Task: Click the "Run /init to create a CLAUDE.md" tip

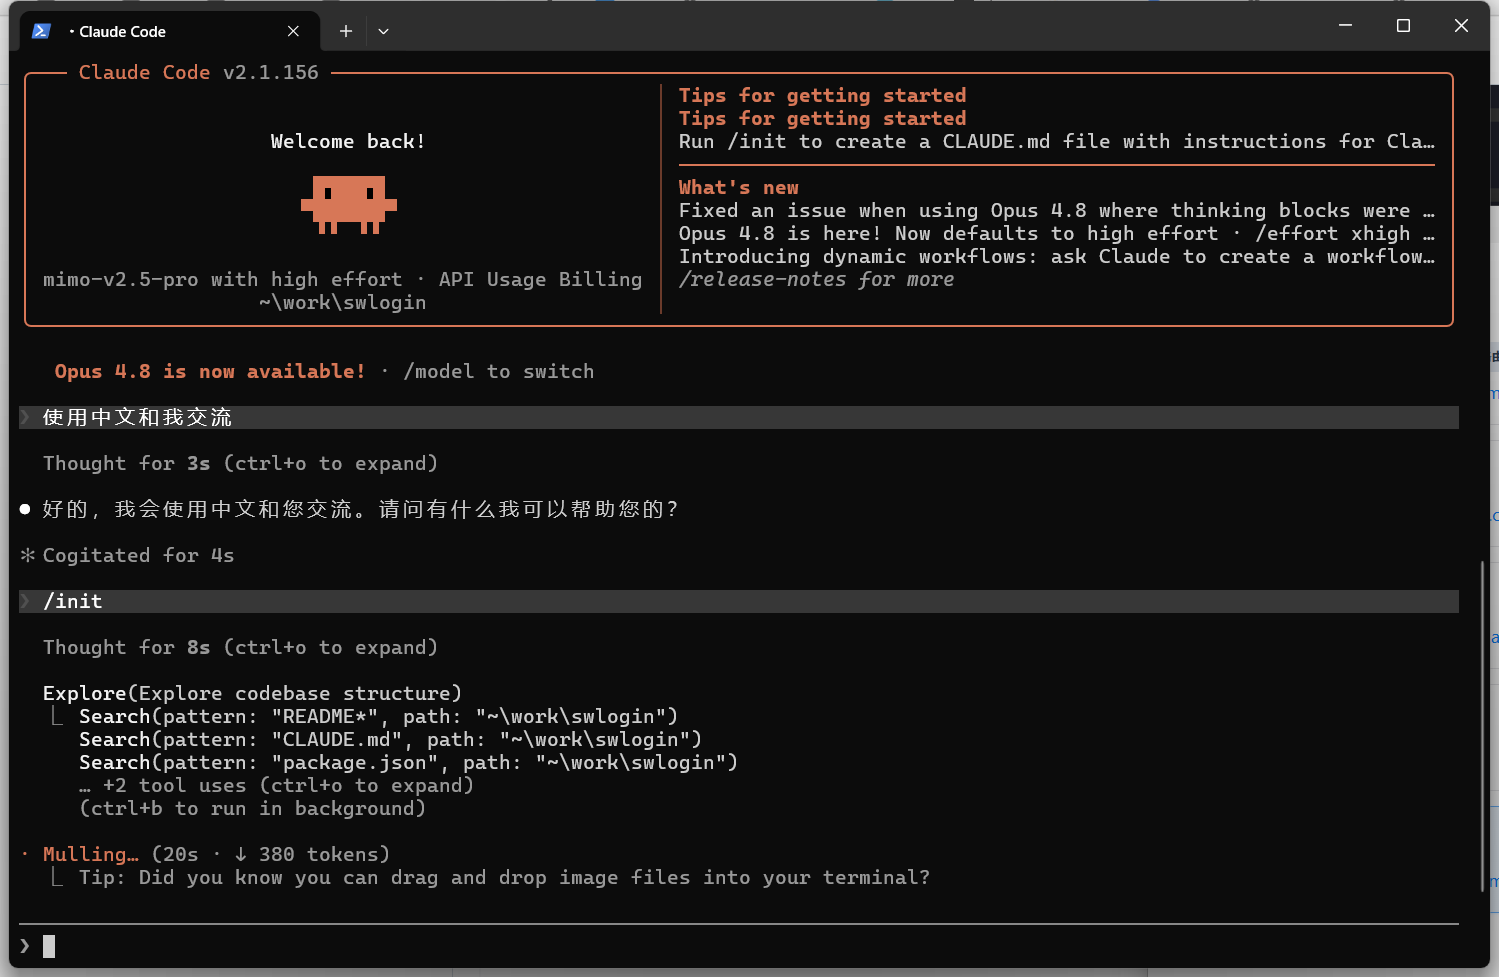Action: click(1056, 141)
